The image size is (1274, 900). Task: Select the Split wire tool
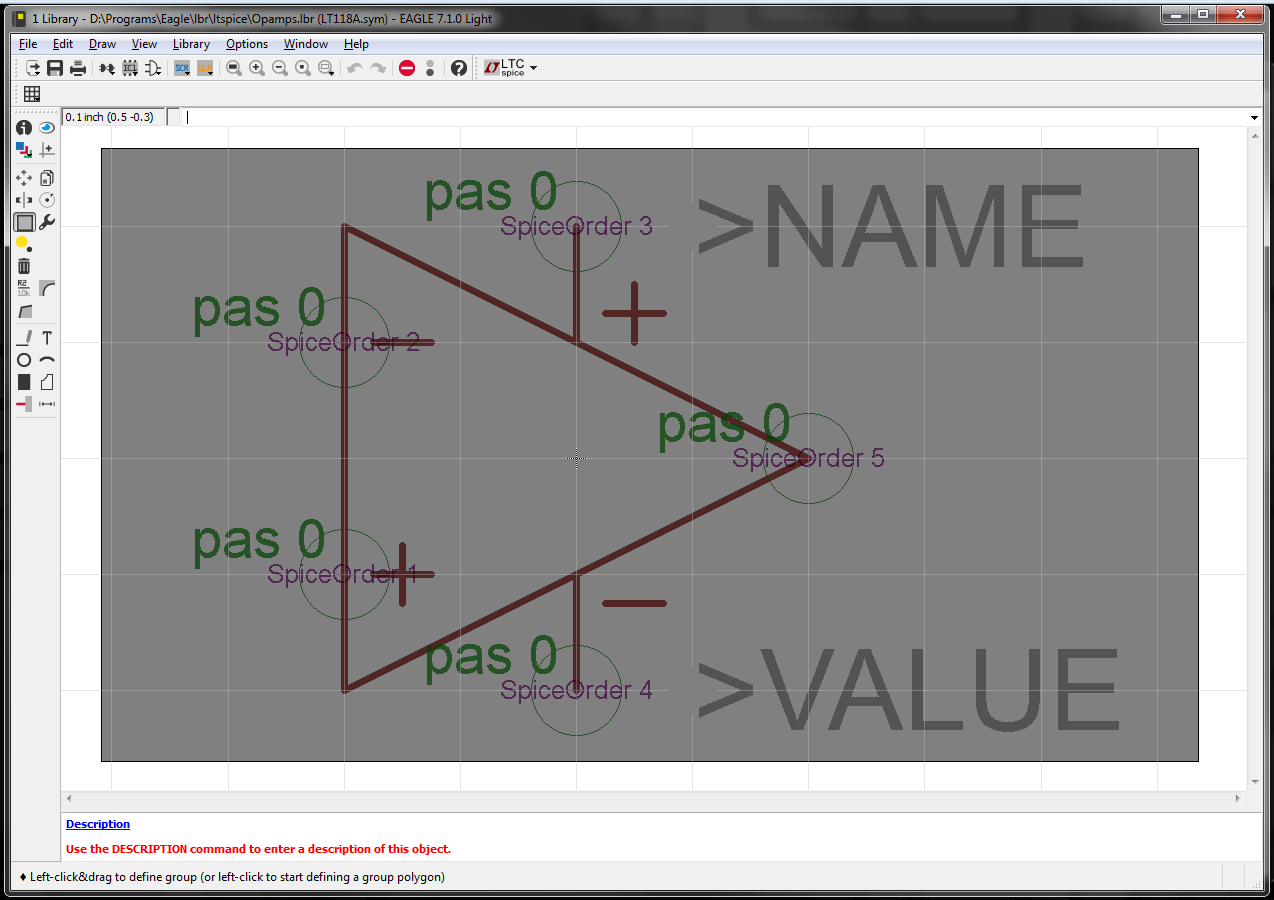coord(24,311)
